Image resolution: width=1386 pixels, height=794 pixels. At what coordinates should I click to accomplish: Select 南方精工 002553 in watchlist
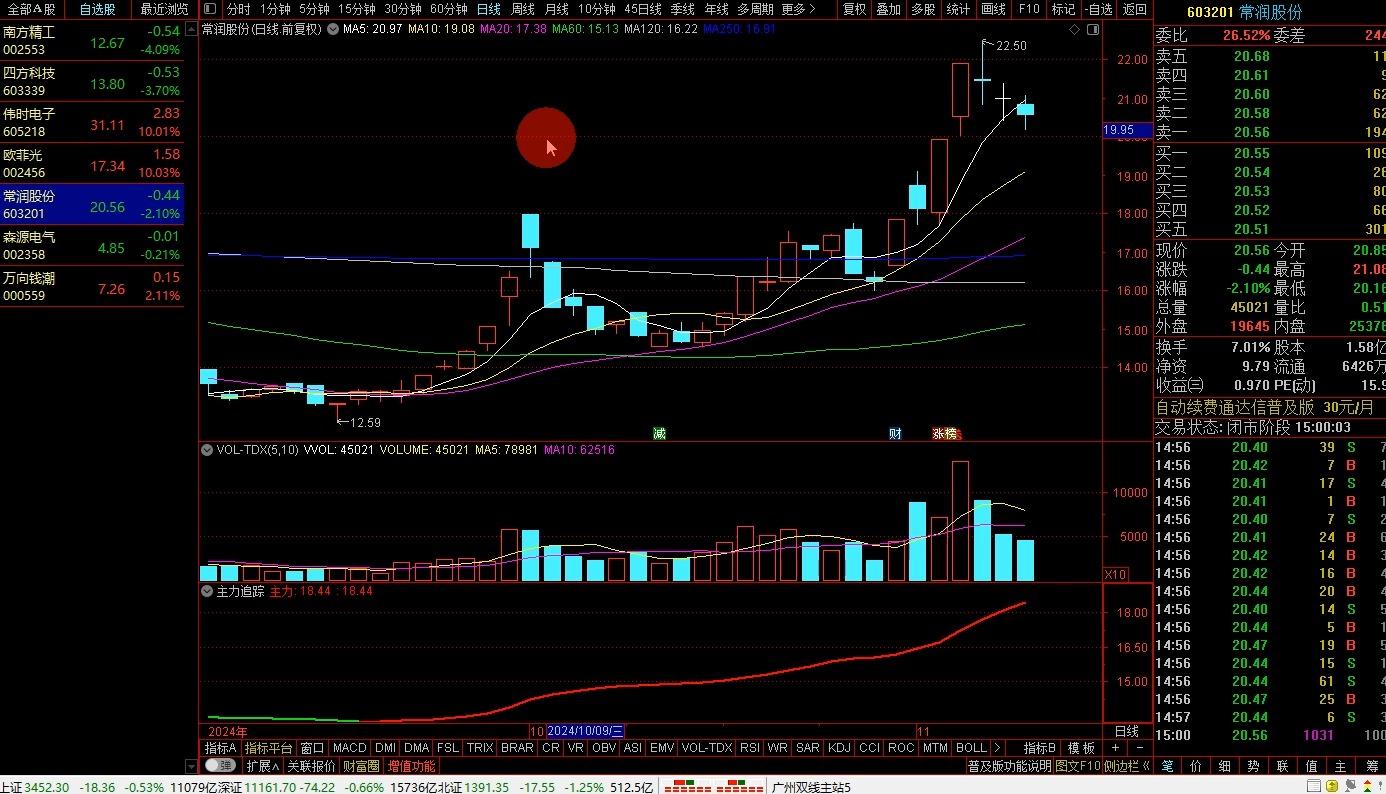[92, 40]
